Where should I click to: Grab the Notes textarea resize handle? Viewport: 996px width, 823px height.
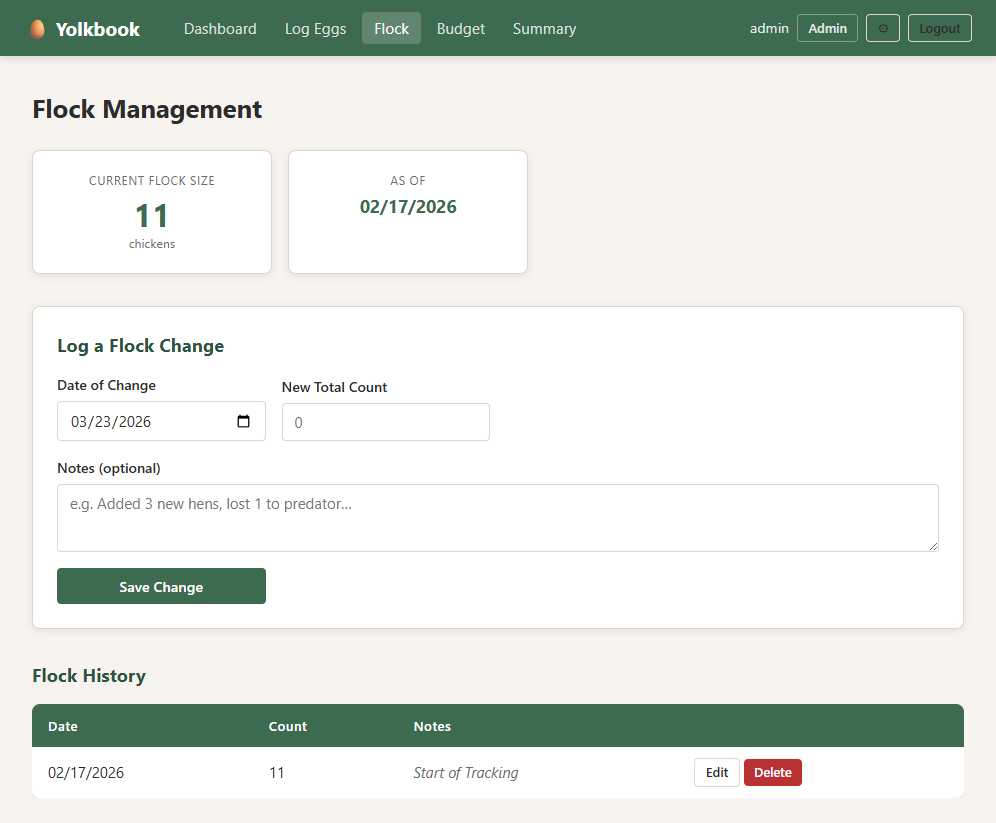[933, 546]
